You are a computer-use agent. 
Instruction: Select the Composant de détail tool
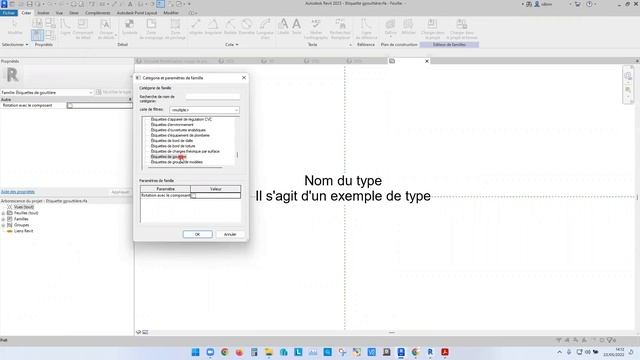(83, 29)
